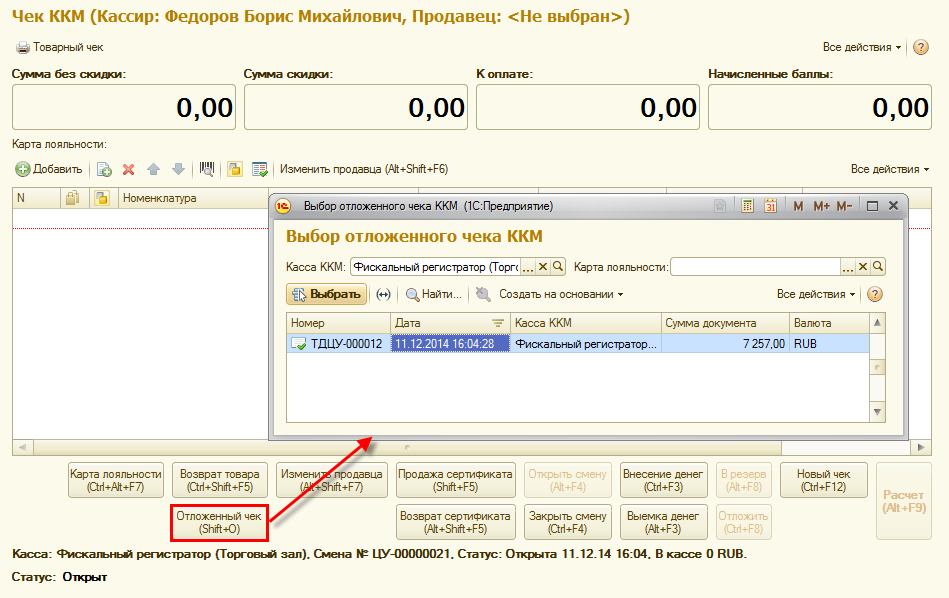949x598 pixels.
Task: Open top-right Все действия menu of main form
Action: pos(862,47)
